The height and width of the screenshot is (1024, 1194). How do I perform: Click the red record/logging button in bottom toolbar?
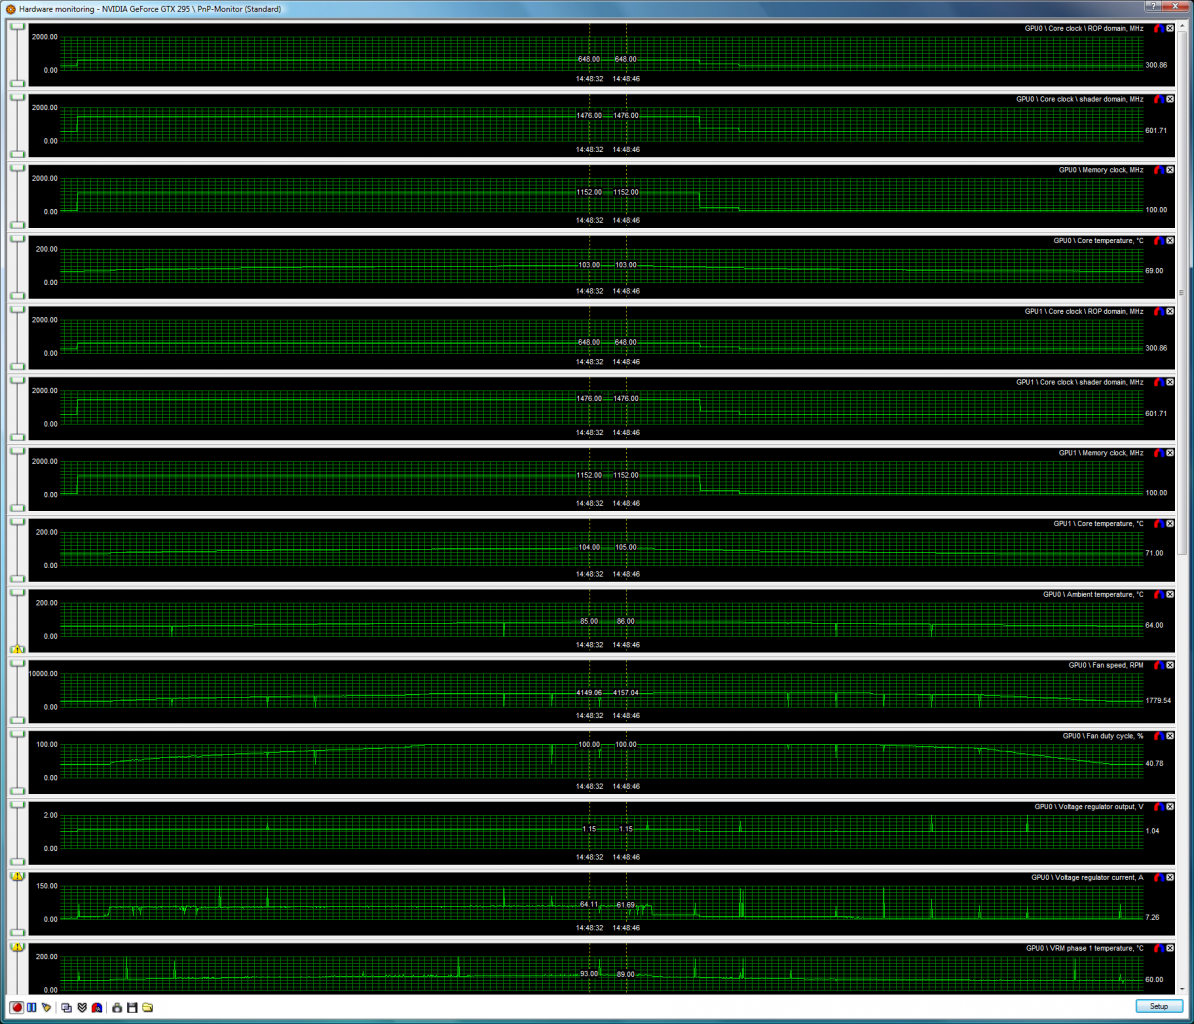coord(17,1007)
